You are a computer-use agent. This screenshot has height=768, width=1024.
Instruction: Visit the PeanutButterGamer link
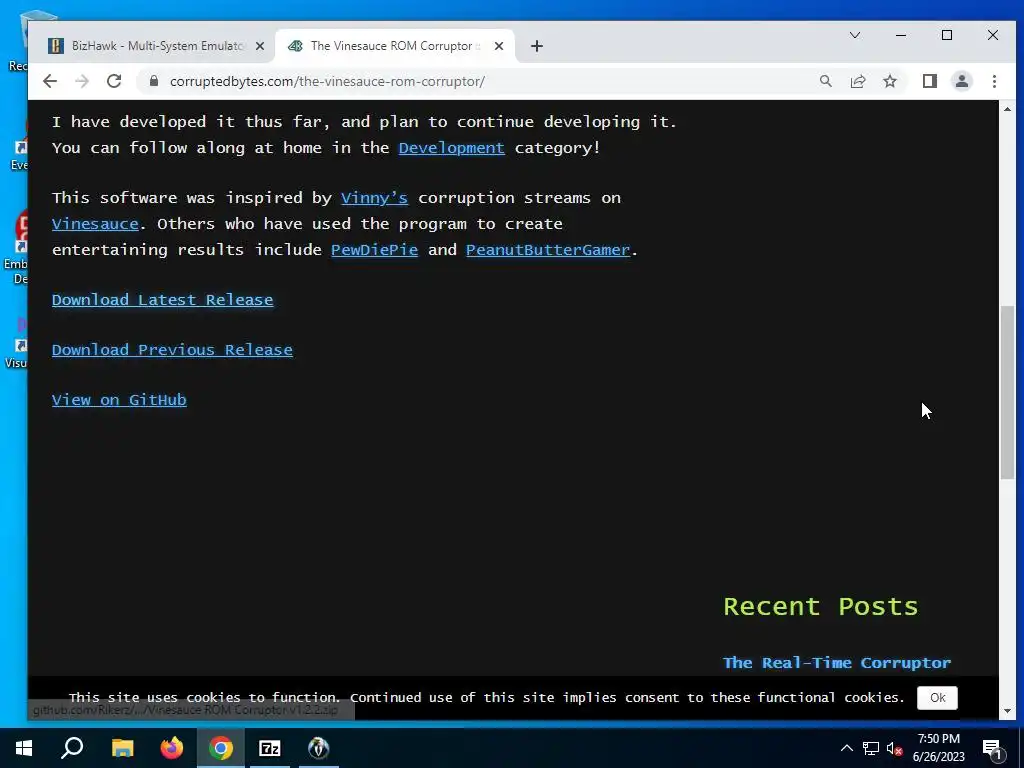pos(548,250)
